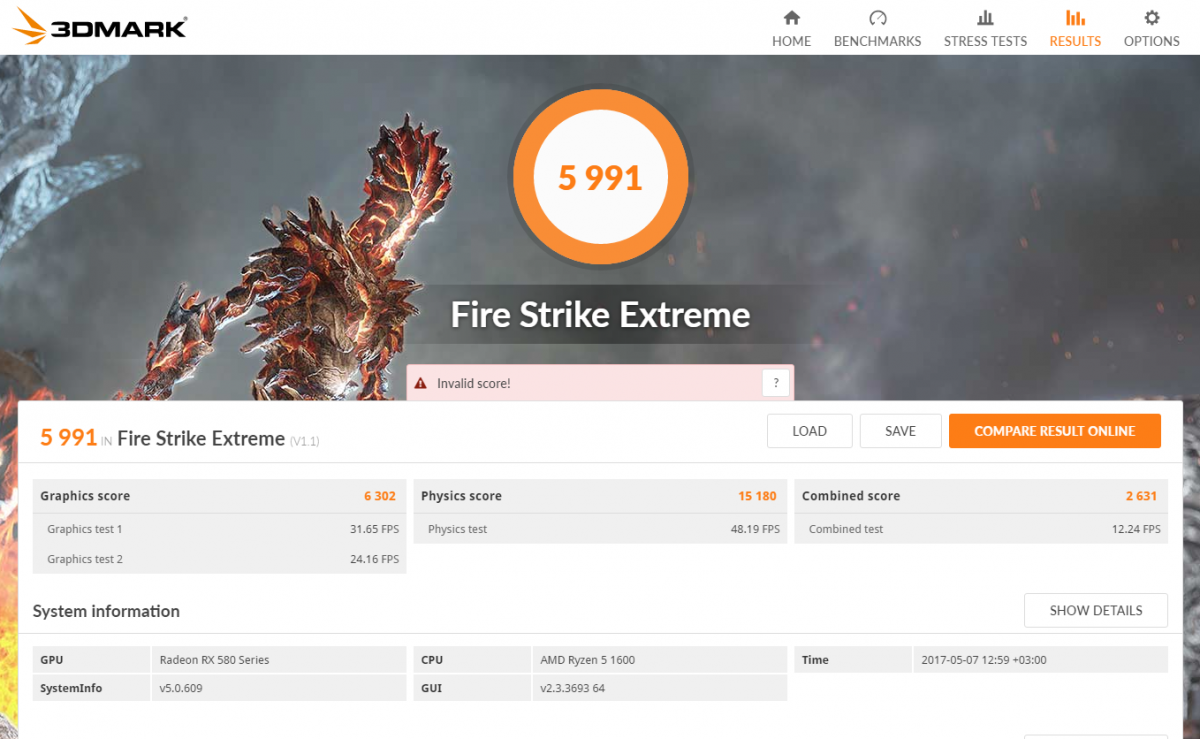1200x739 pixels.
Task: Click the 24.16 FPS value
Action: click(374, 559)
